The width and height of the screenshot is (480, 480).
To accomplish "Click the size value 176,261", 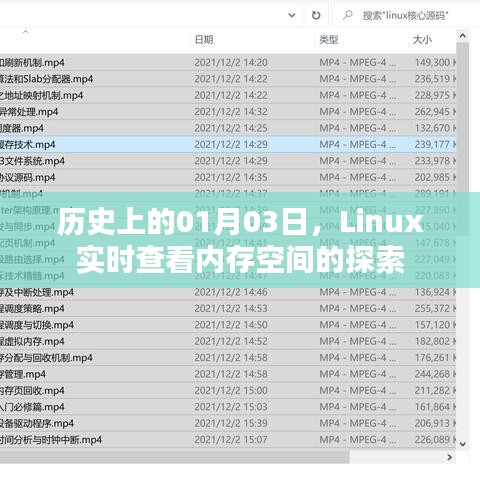I will 432,358.
